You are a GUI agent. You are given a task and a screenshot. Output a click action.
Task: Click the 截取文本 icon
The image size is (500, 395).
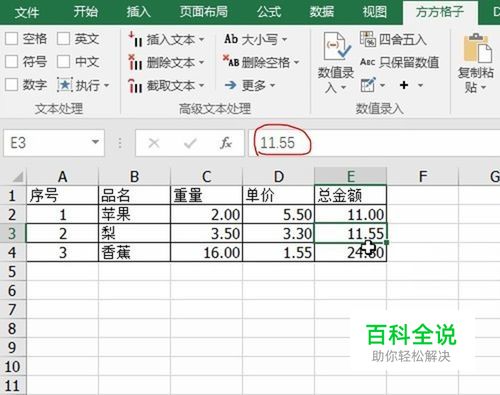pos(135,85)
